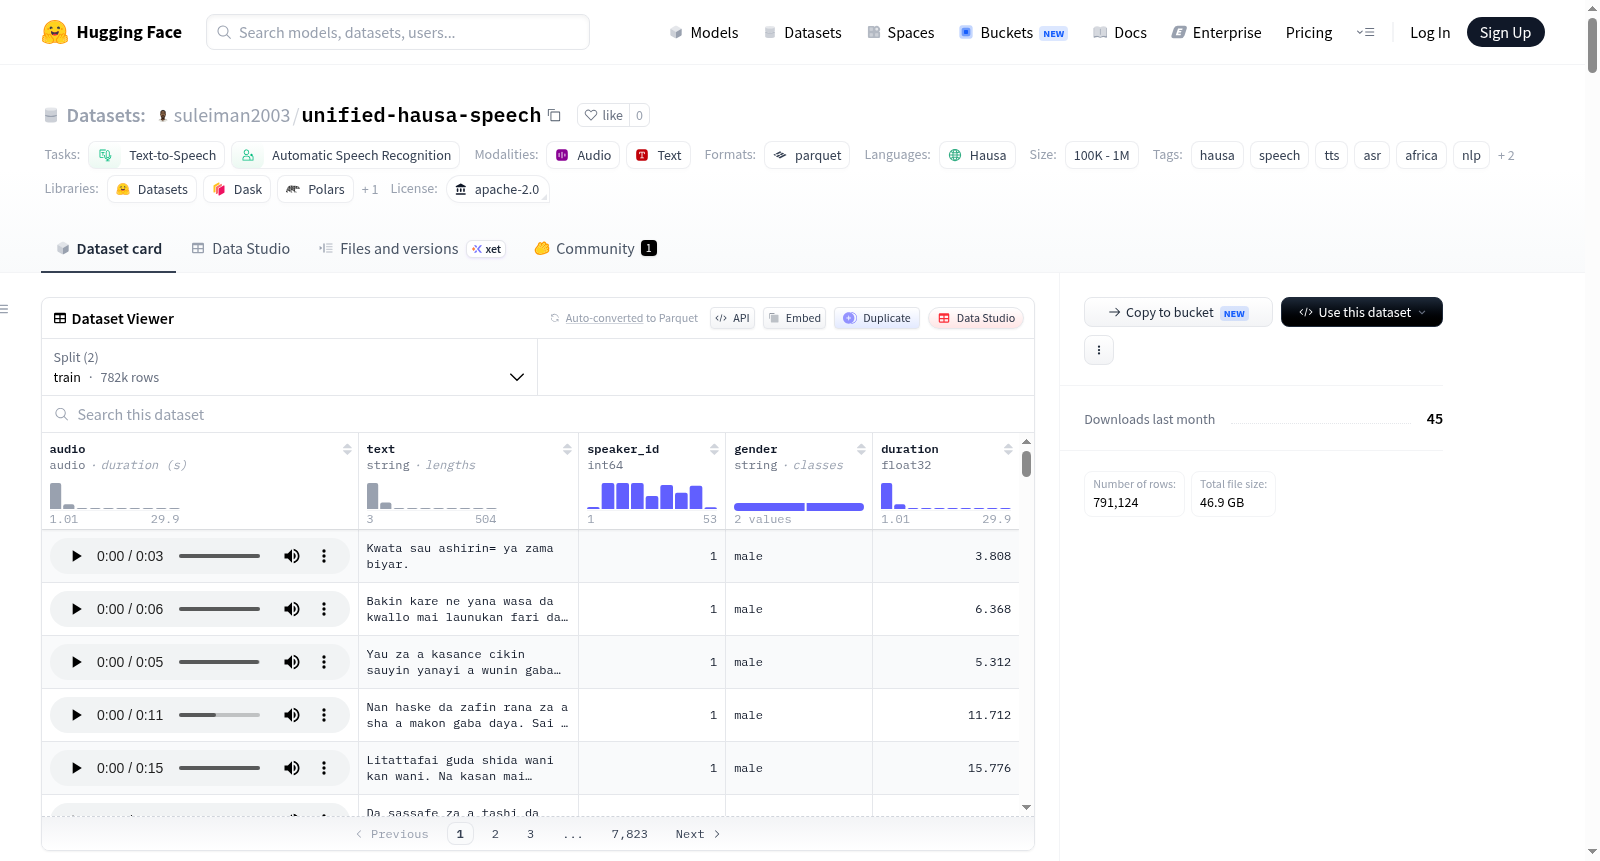Open Docs in the navigation
Image resolution: width=1600 pixels, height=861 pixels.
point(1120,32)
